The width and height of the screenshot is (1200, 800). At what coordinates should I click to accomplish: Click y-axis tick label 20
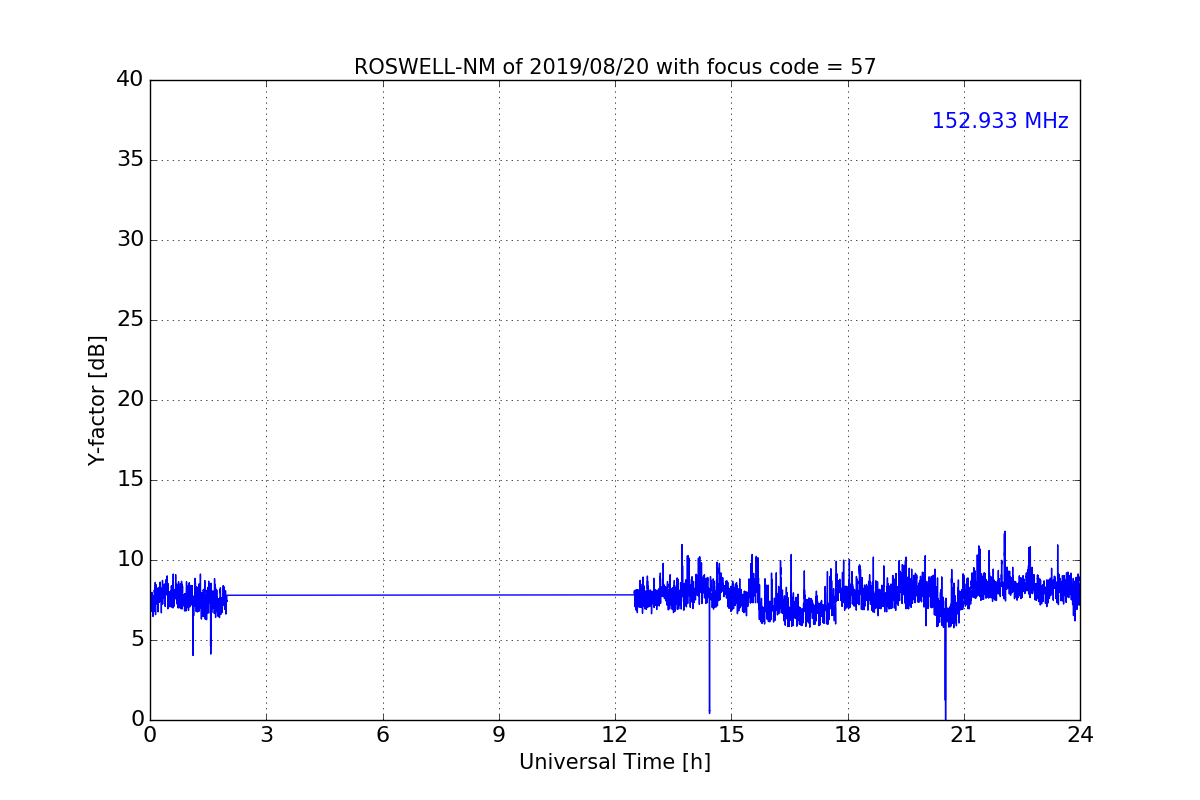coord(130,400)
